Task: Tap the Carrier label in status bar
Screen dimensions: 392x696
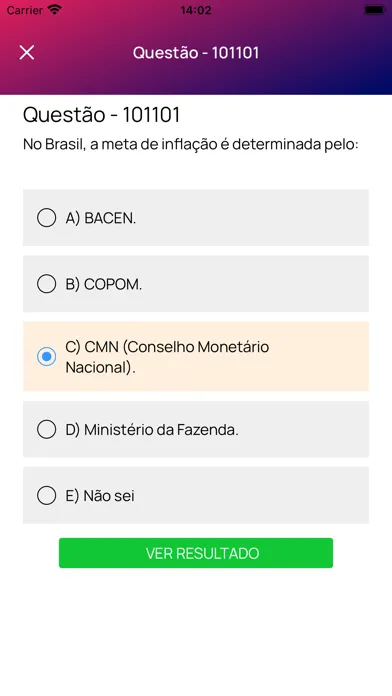Action: point(24,10)
